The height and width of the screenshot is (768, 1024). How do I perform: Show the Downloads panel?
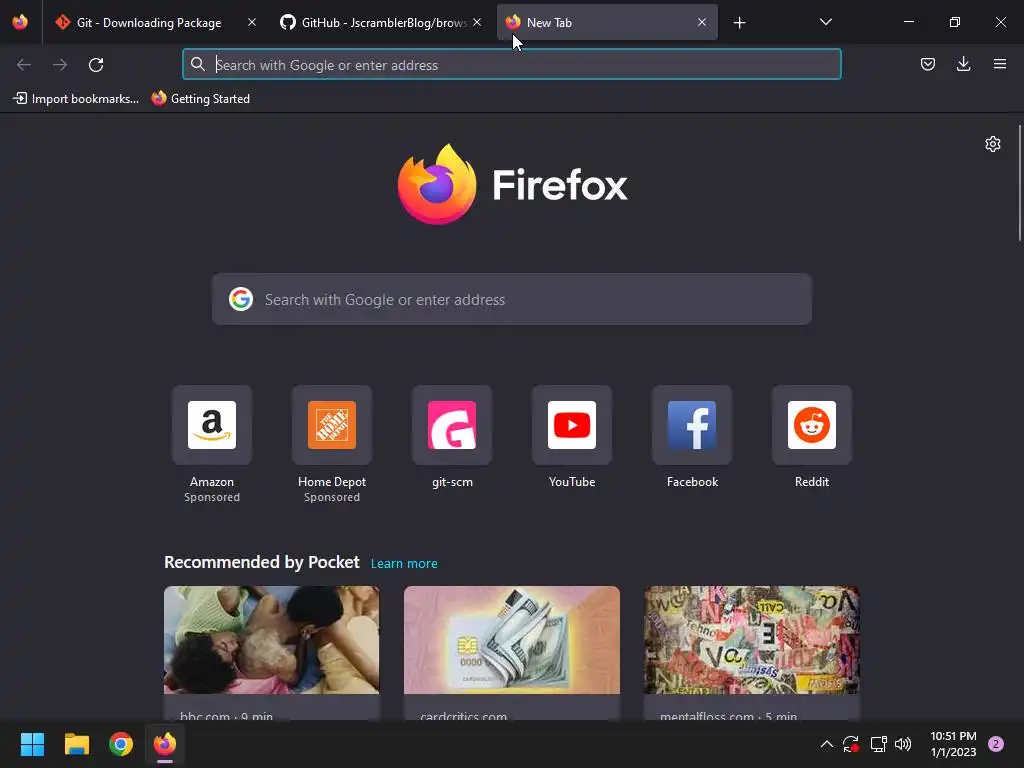tap(963, 64)
